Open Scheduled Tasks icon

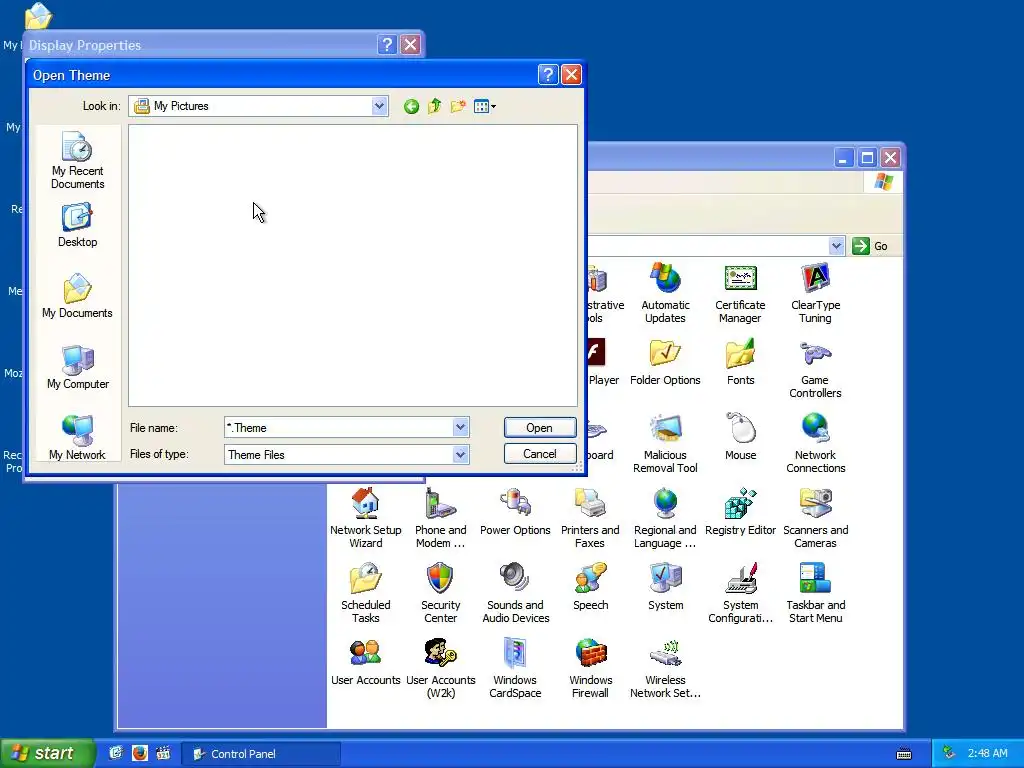click(x=365, y=594)
